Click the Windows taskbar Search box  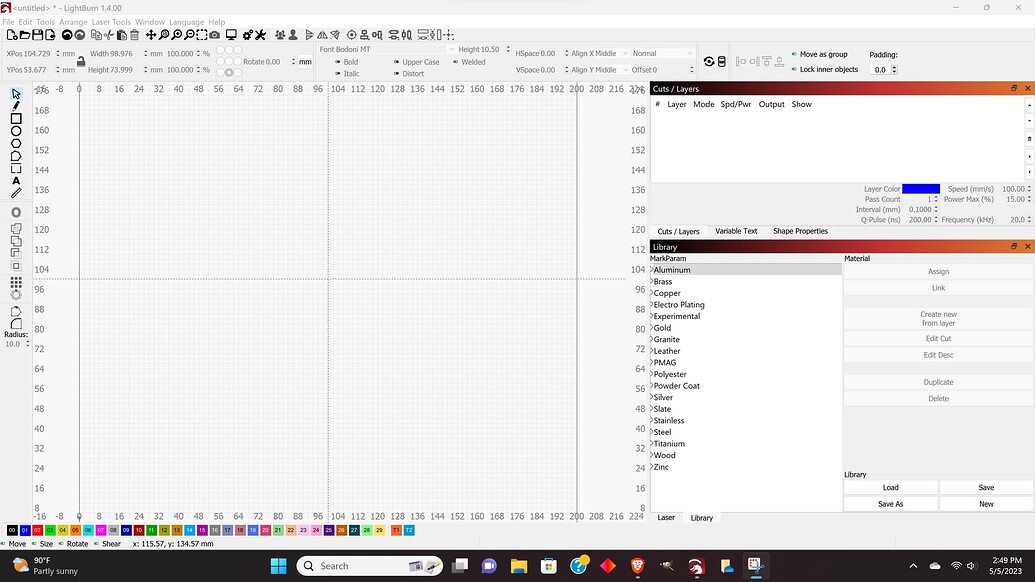[x=370, y=566]
